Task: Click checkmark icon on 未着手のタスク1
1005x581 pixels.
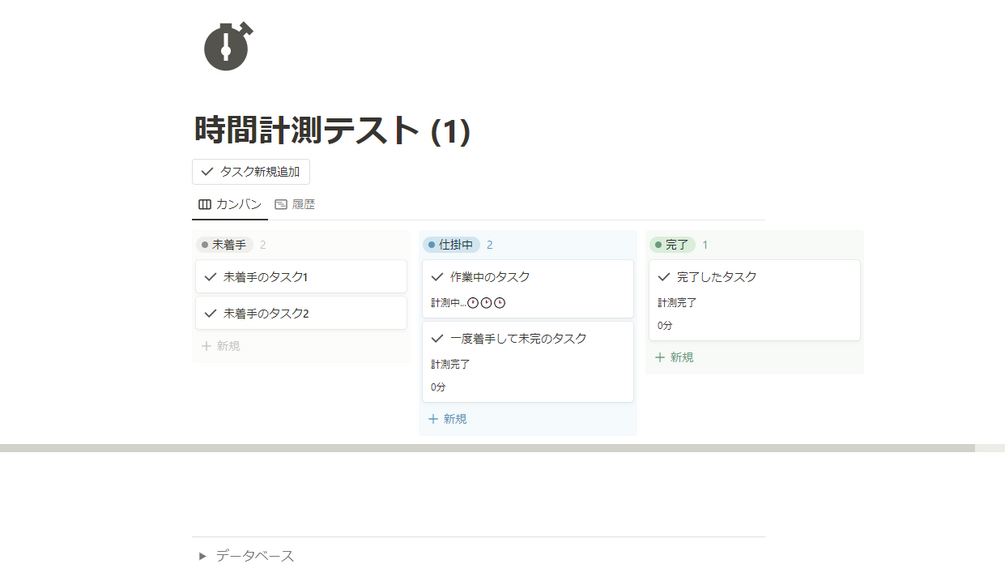Action: (210, 277)
